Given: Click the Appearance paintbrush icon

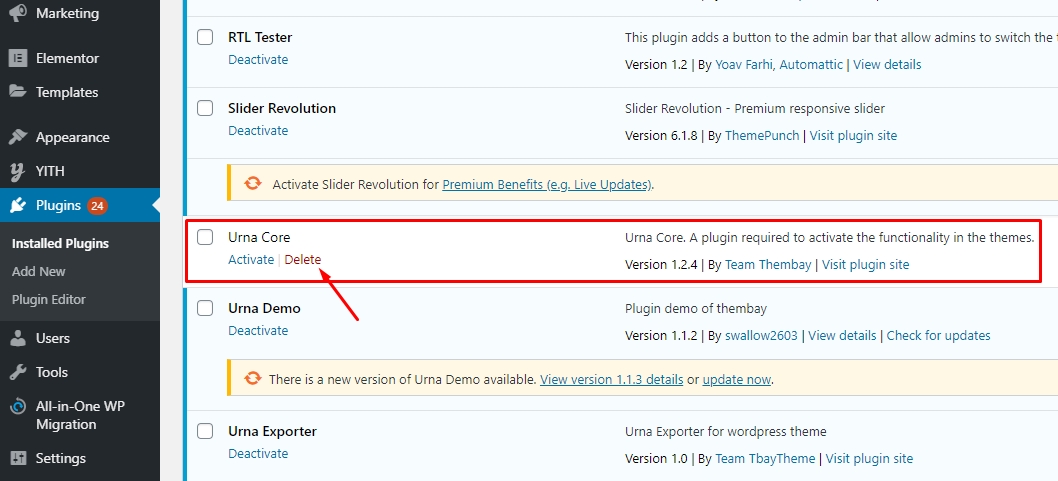Looking at the screenshot, I should [18, 137].
